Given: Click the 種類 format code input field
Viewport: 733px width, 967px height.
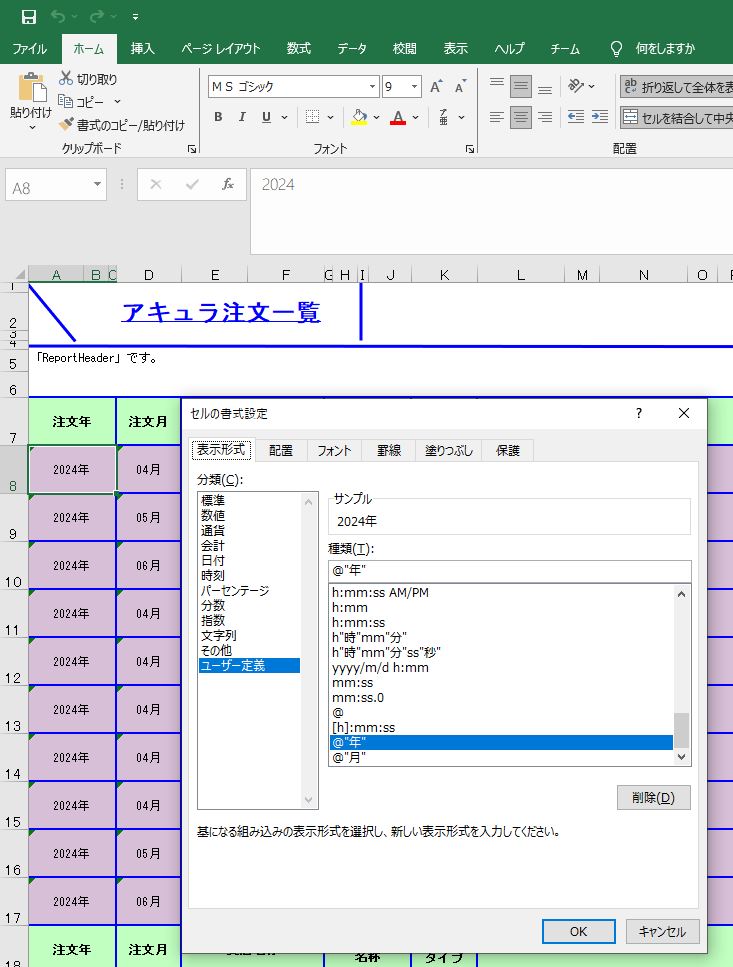Looking at the screenshot, I should [x=509, y=571].
